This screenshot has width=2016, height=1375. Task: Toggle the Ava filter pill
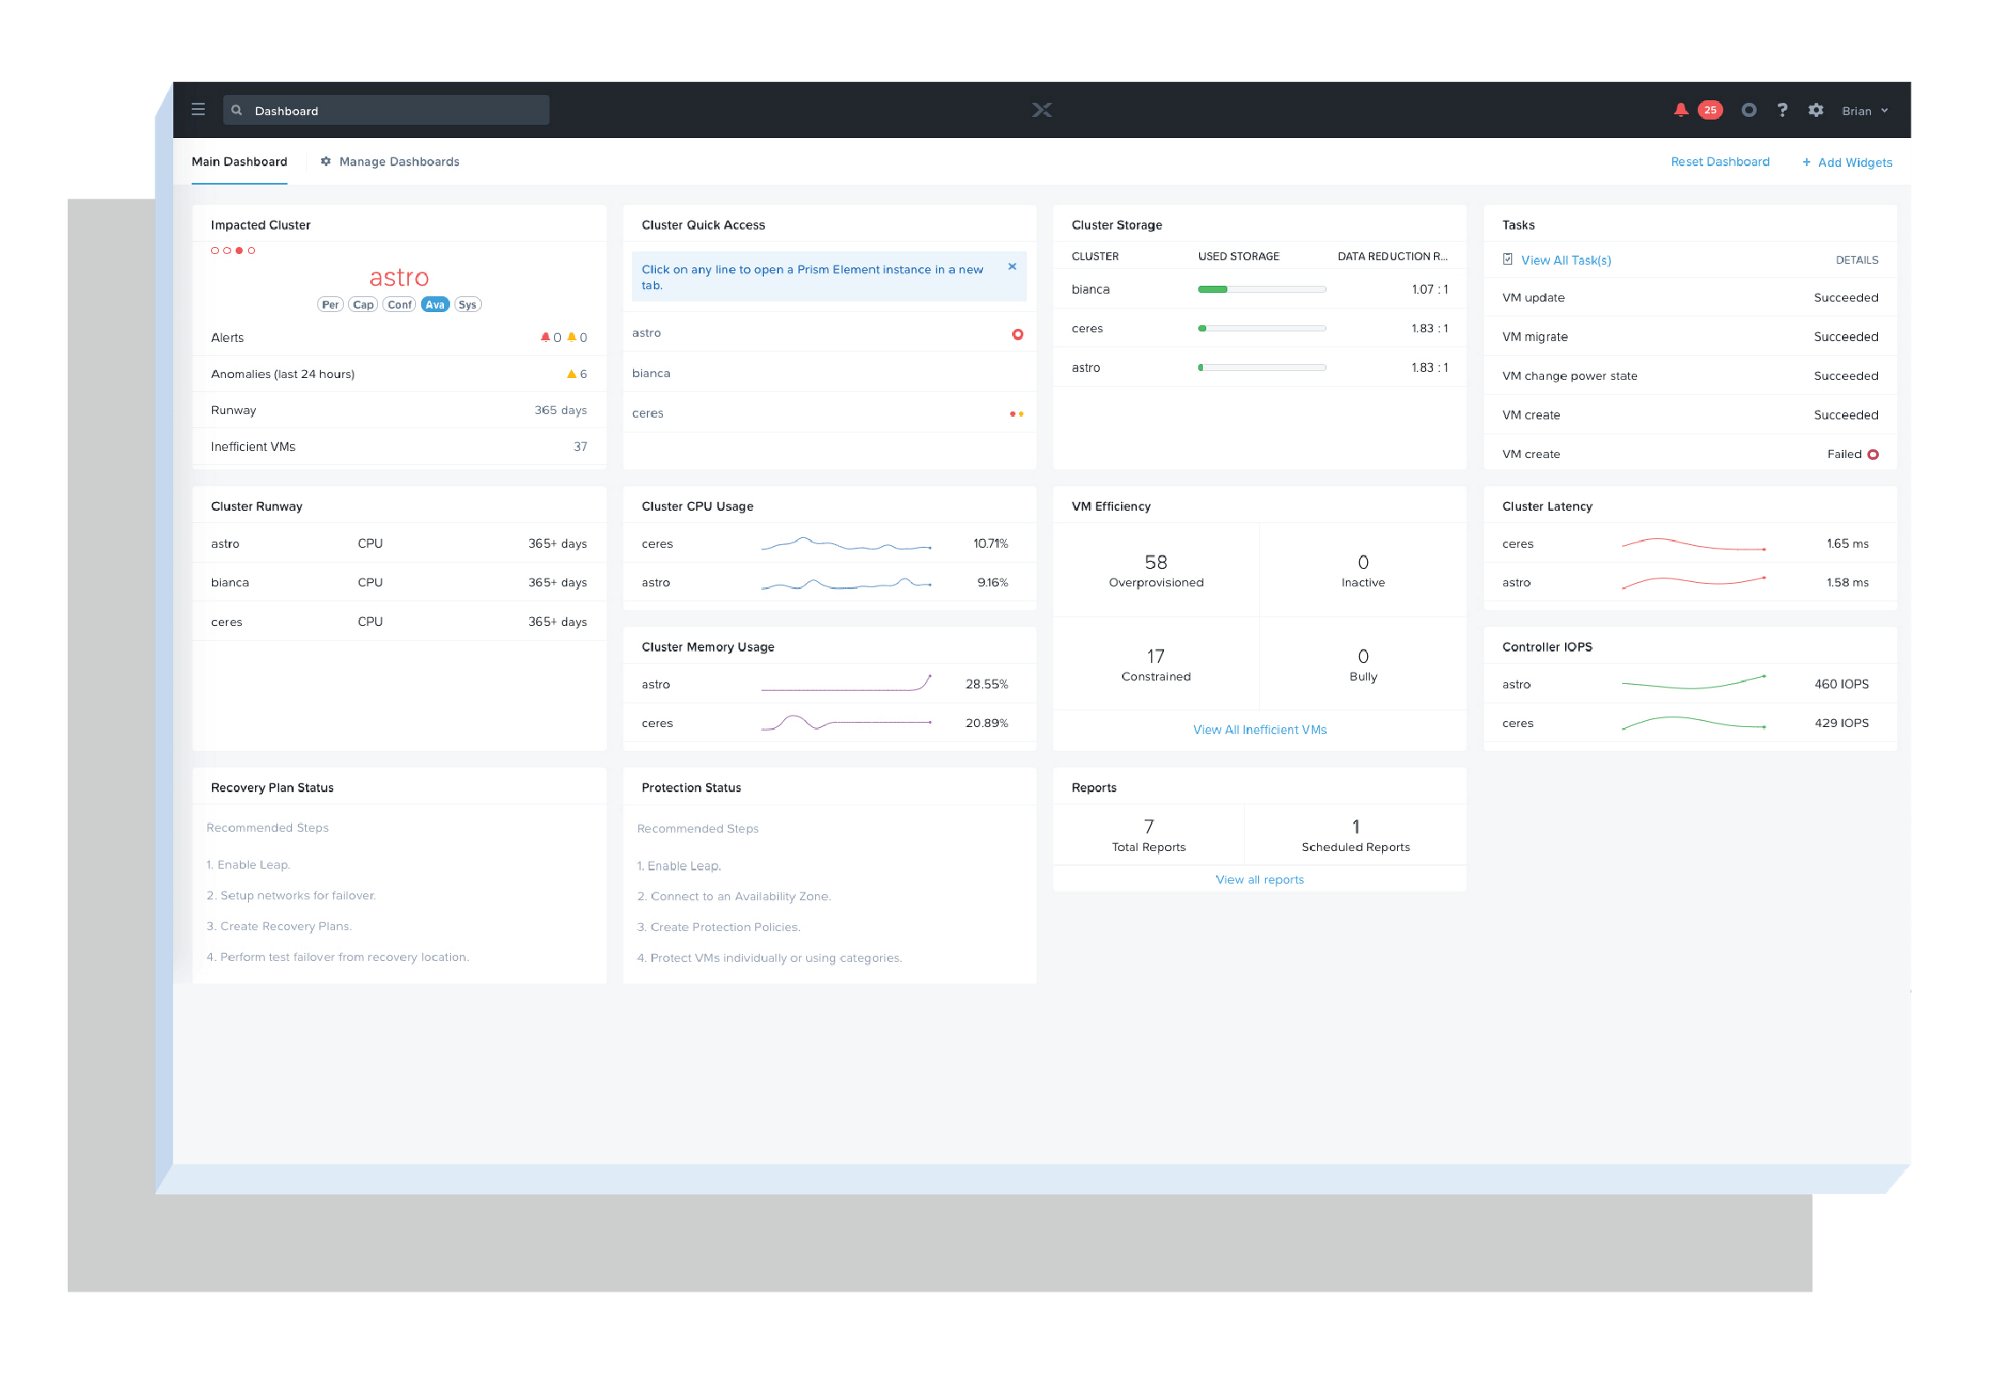(x=435, y=305)
